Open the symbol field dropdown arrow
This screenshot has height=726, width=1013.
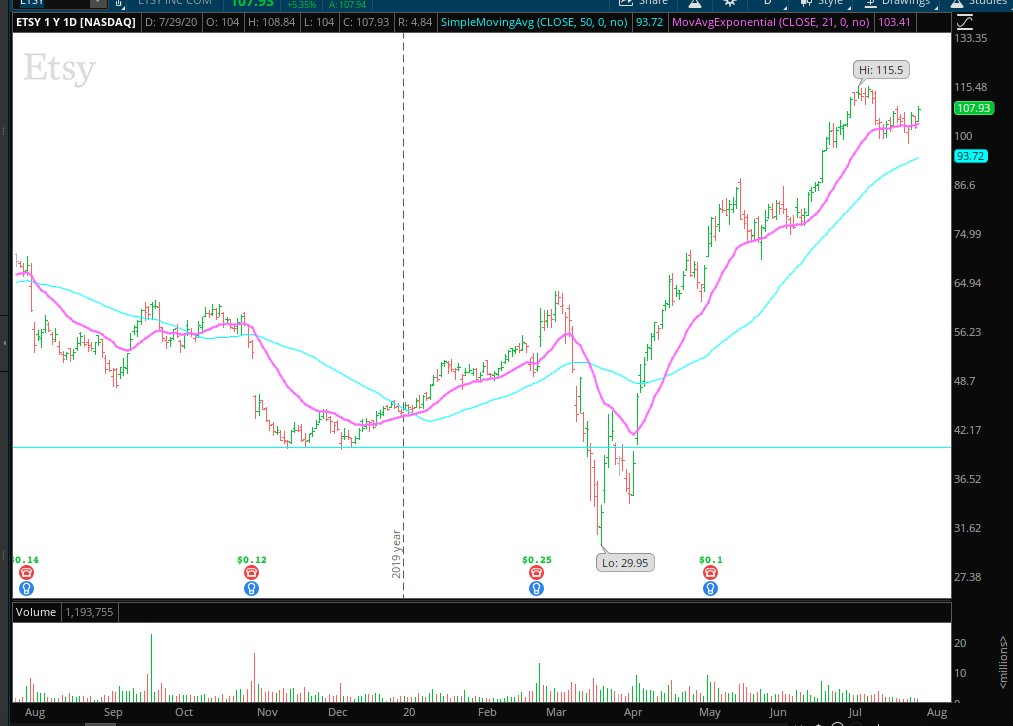[96, 3]
